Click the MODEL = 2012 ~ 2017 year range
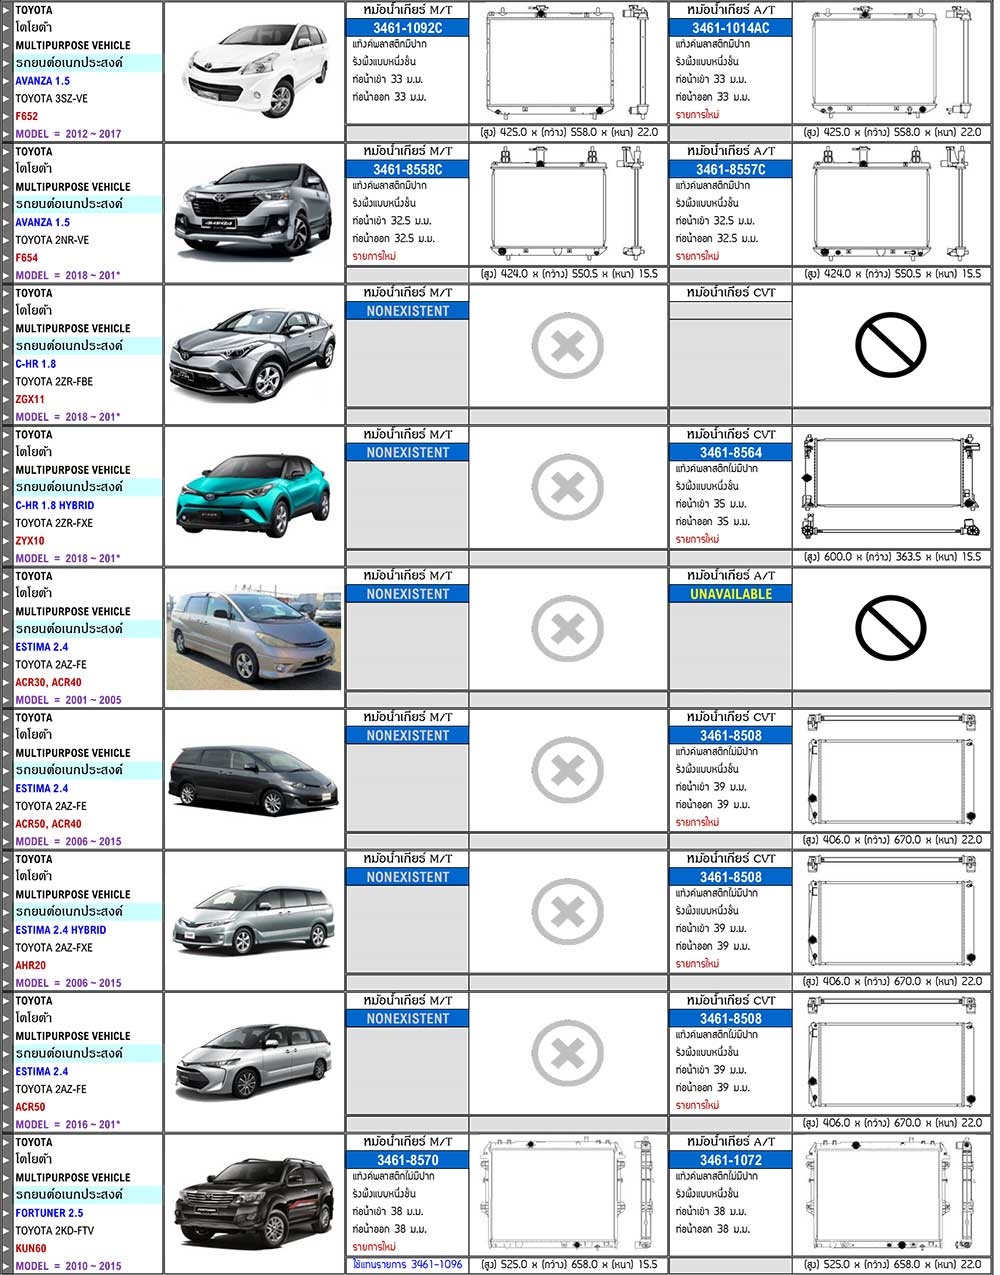Viewport: 1000px width, 1275px height. (x=68, y=134)
